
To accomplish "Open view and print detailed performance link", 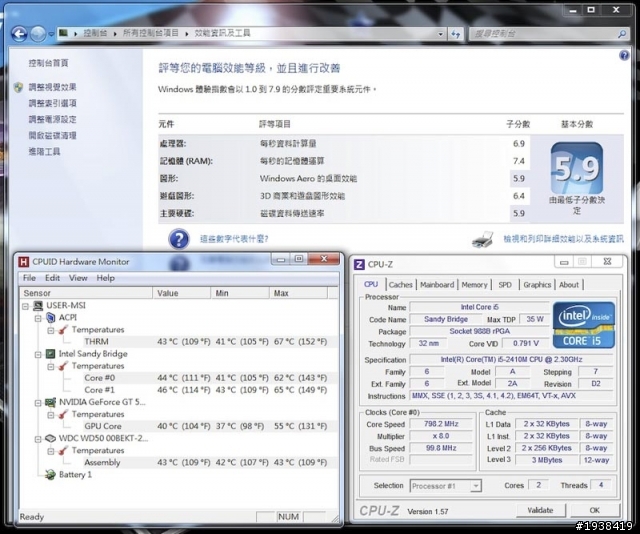I will coord(563,239).
